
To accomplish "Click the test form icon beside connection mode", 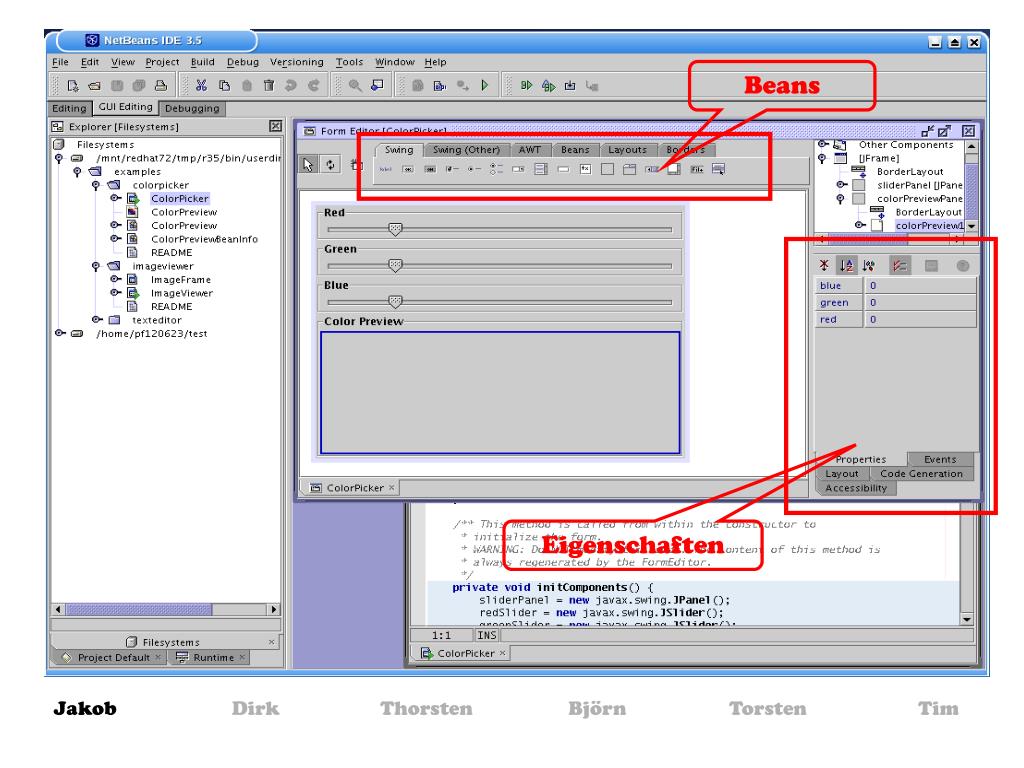I will [x=355, y=165].
